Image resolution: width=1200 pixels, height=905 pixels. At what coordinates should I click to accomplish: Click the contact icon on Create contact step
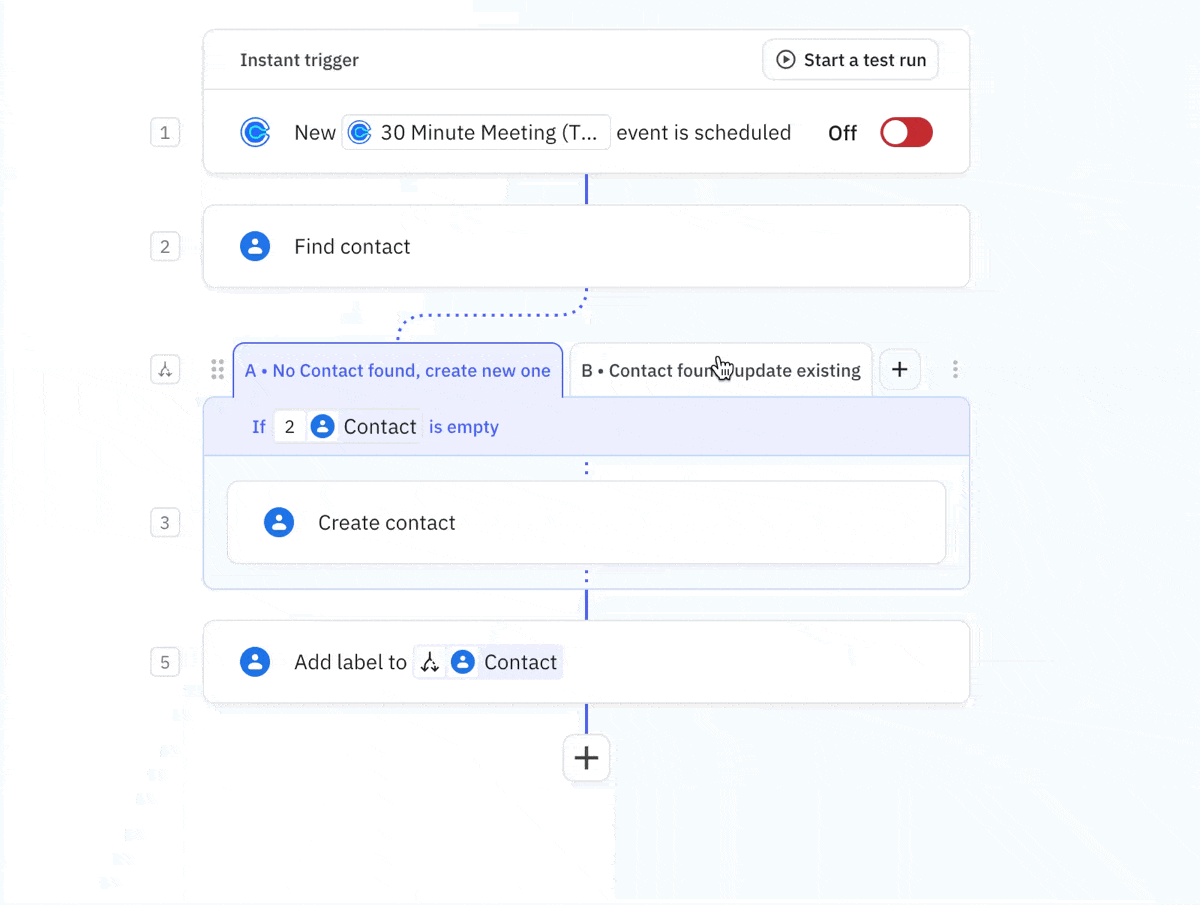(x=279, y=522)
